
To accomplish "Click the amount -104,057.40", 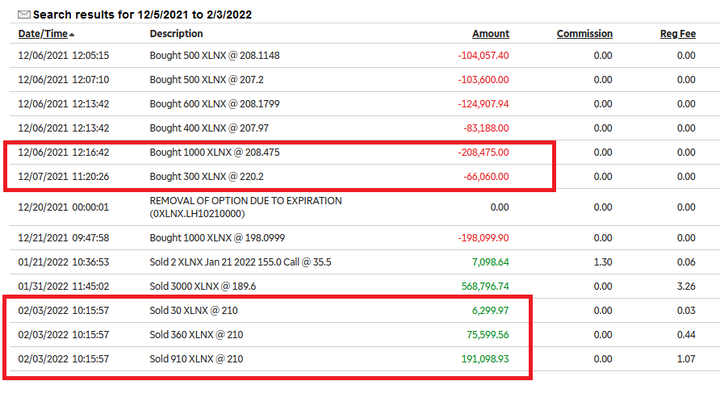I will pyautogui.click(x=483, y=56).
